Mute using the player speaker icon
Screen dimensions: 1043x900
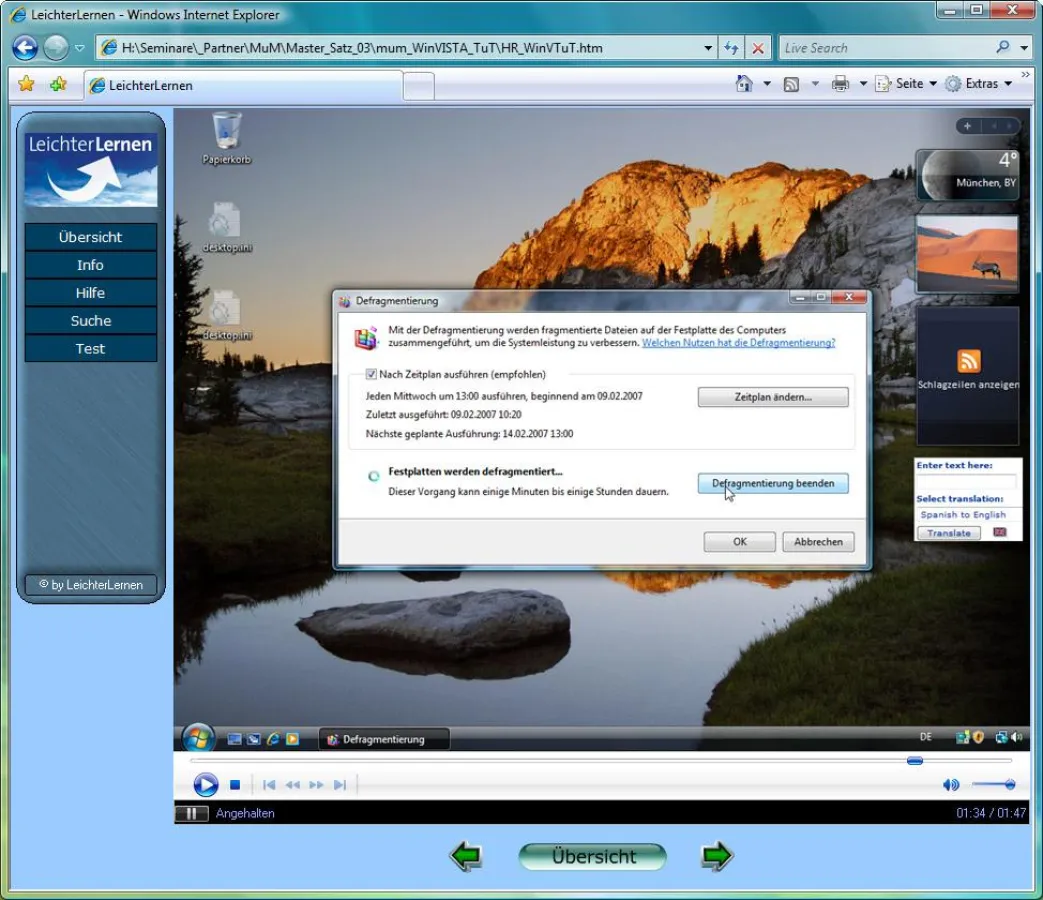950,785
